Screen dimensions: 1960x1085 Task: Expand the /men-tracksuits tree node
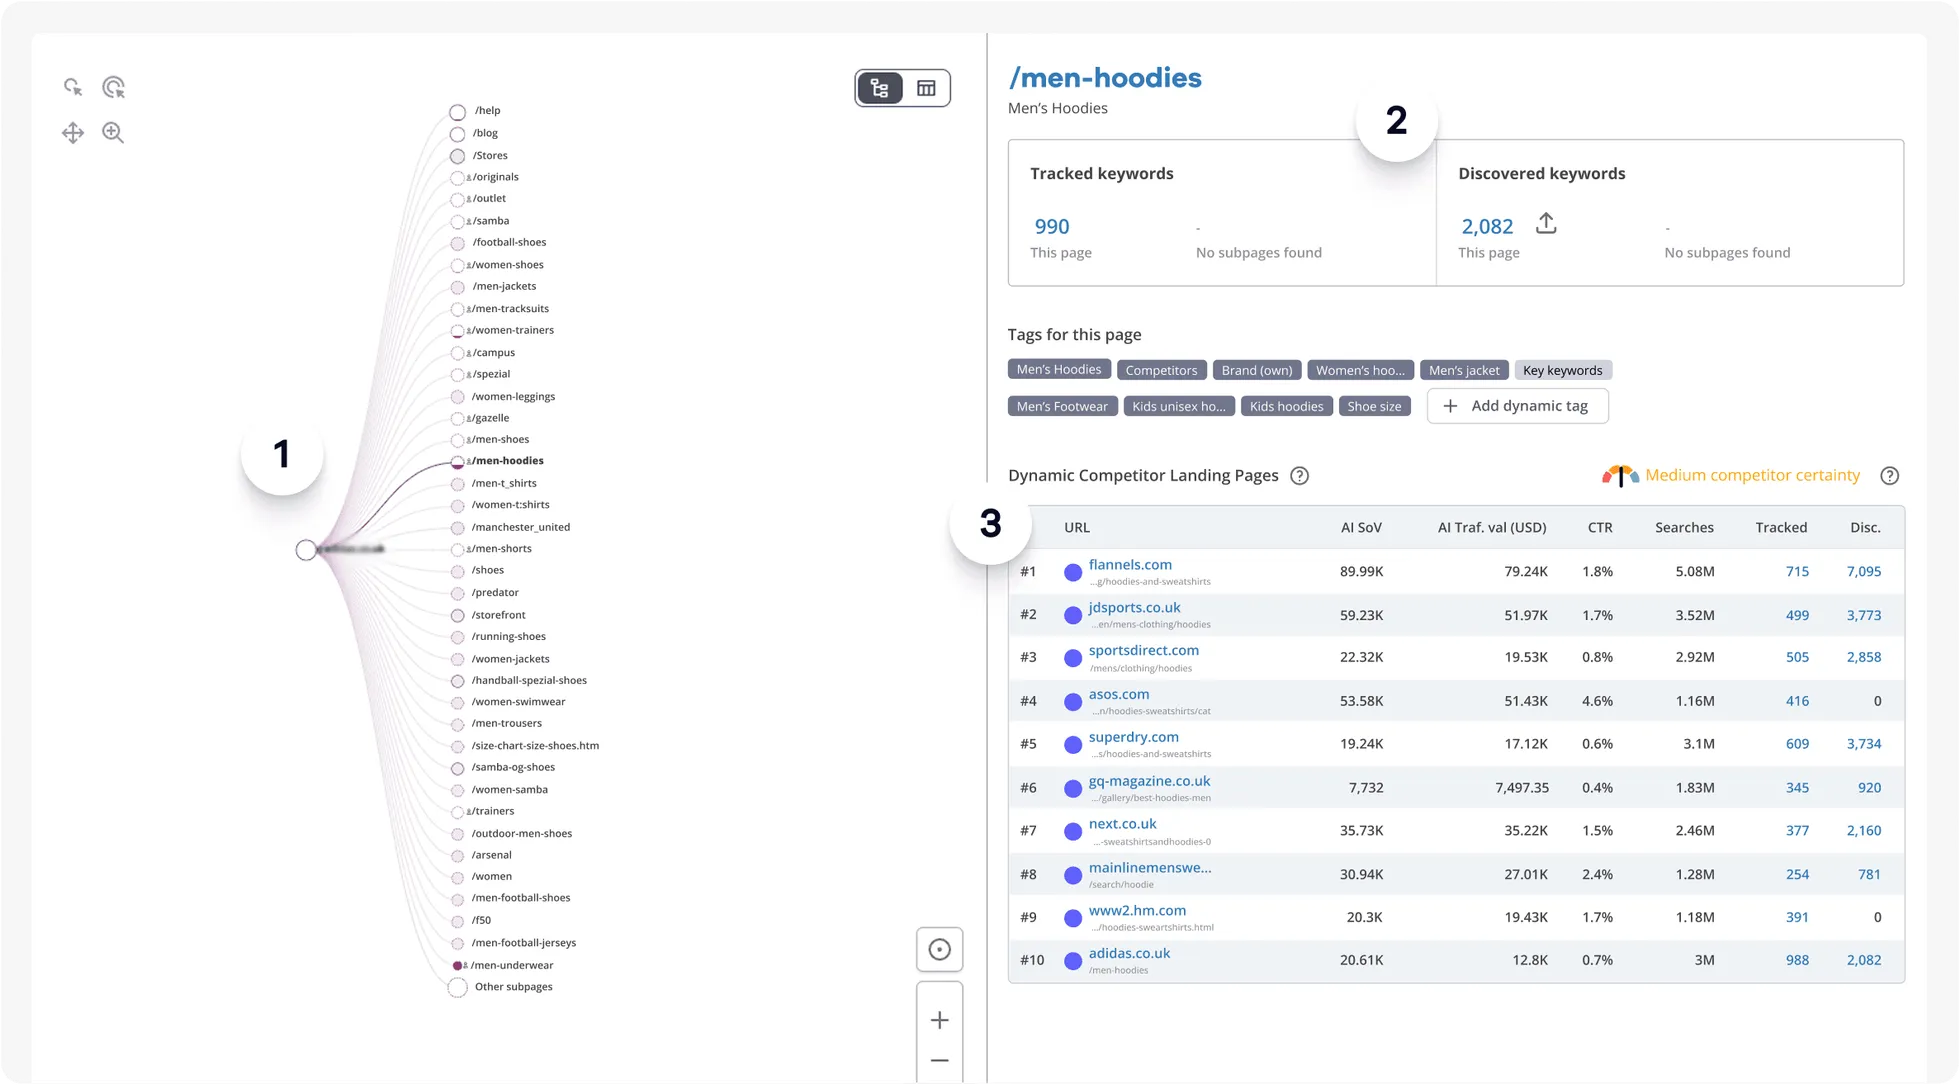458,309
